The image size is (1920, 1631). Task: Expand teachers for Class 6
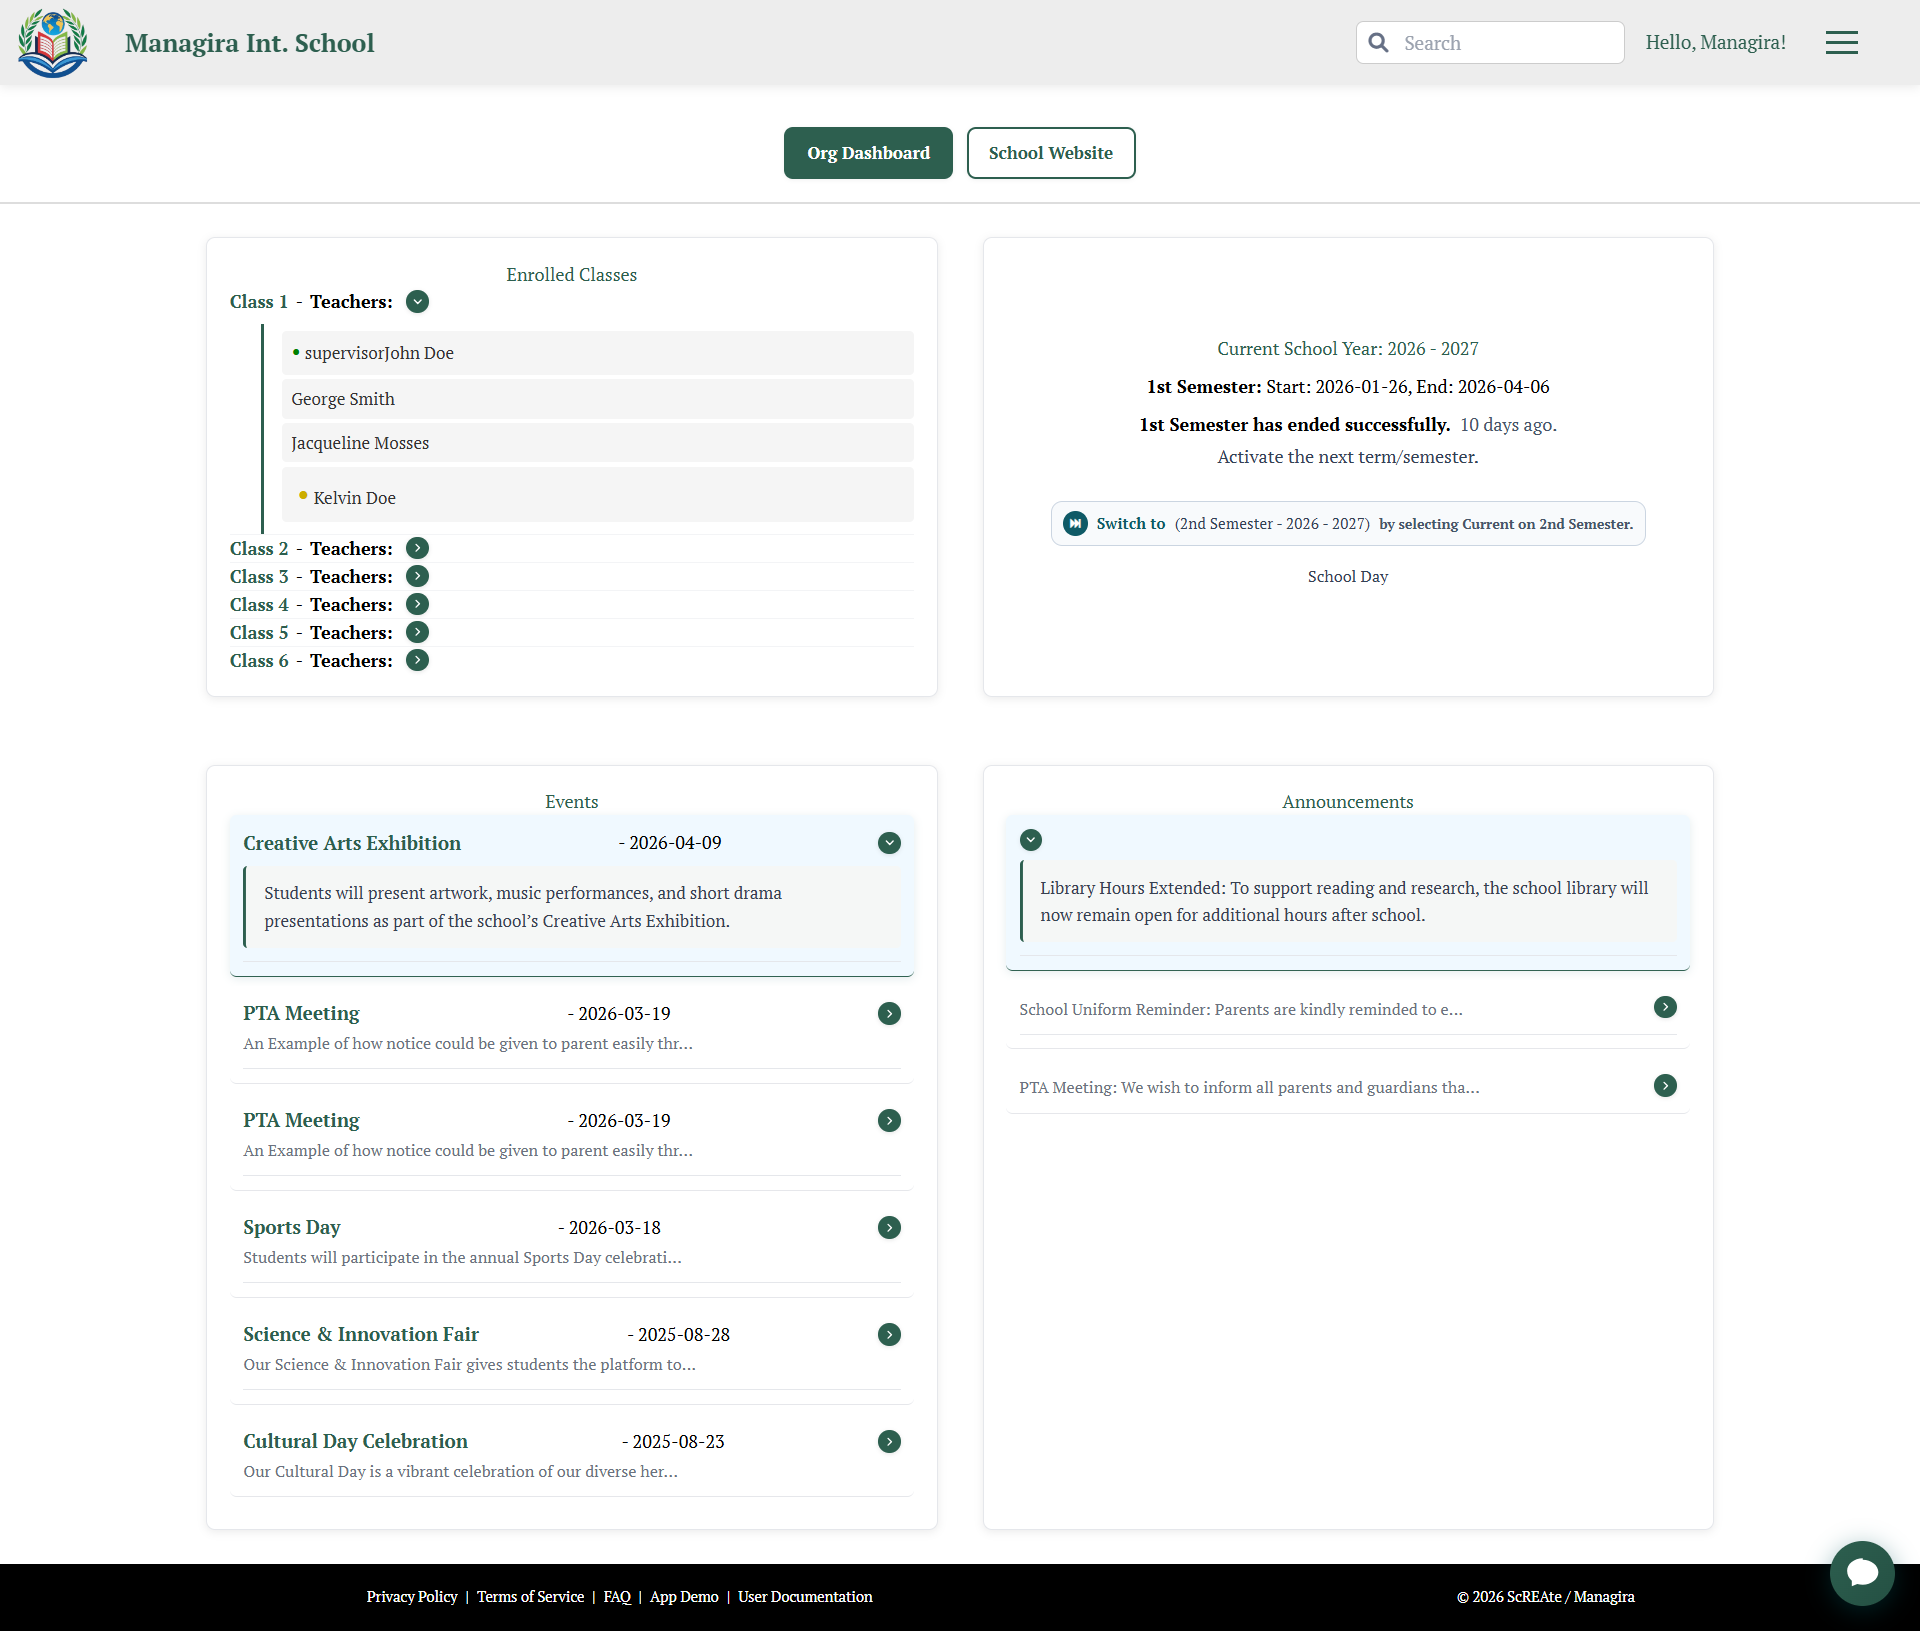[x=417, y=660]
